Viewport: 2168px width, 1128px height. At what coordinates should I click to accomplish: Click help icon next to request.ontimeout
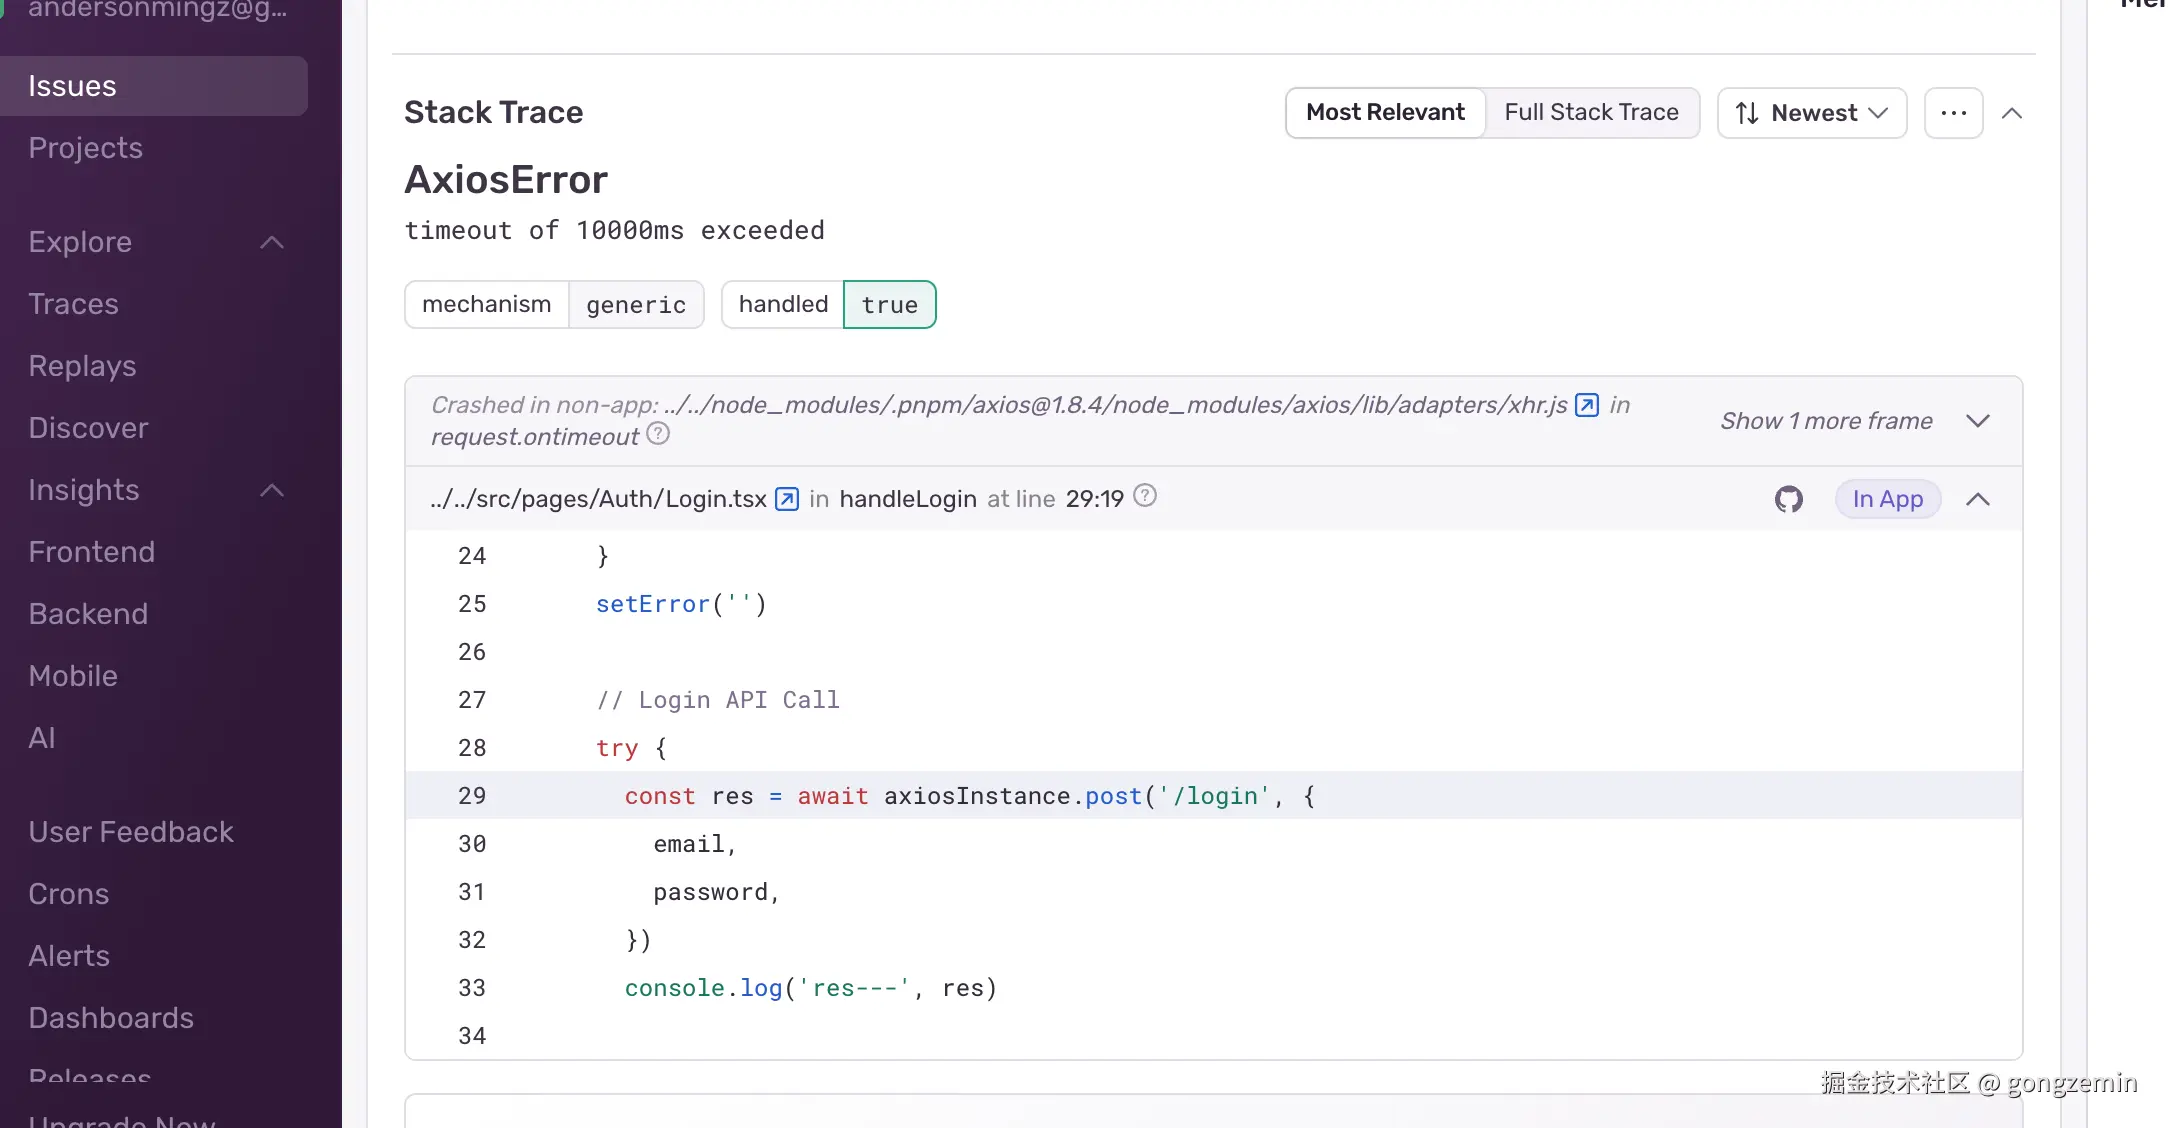[x=658, y=434]
